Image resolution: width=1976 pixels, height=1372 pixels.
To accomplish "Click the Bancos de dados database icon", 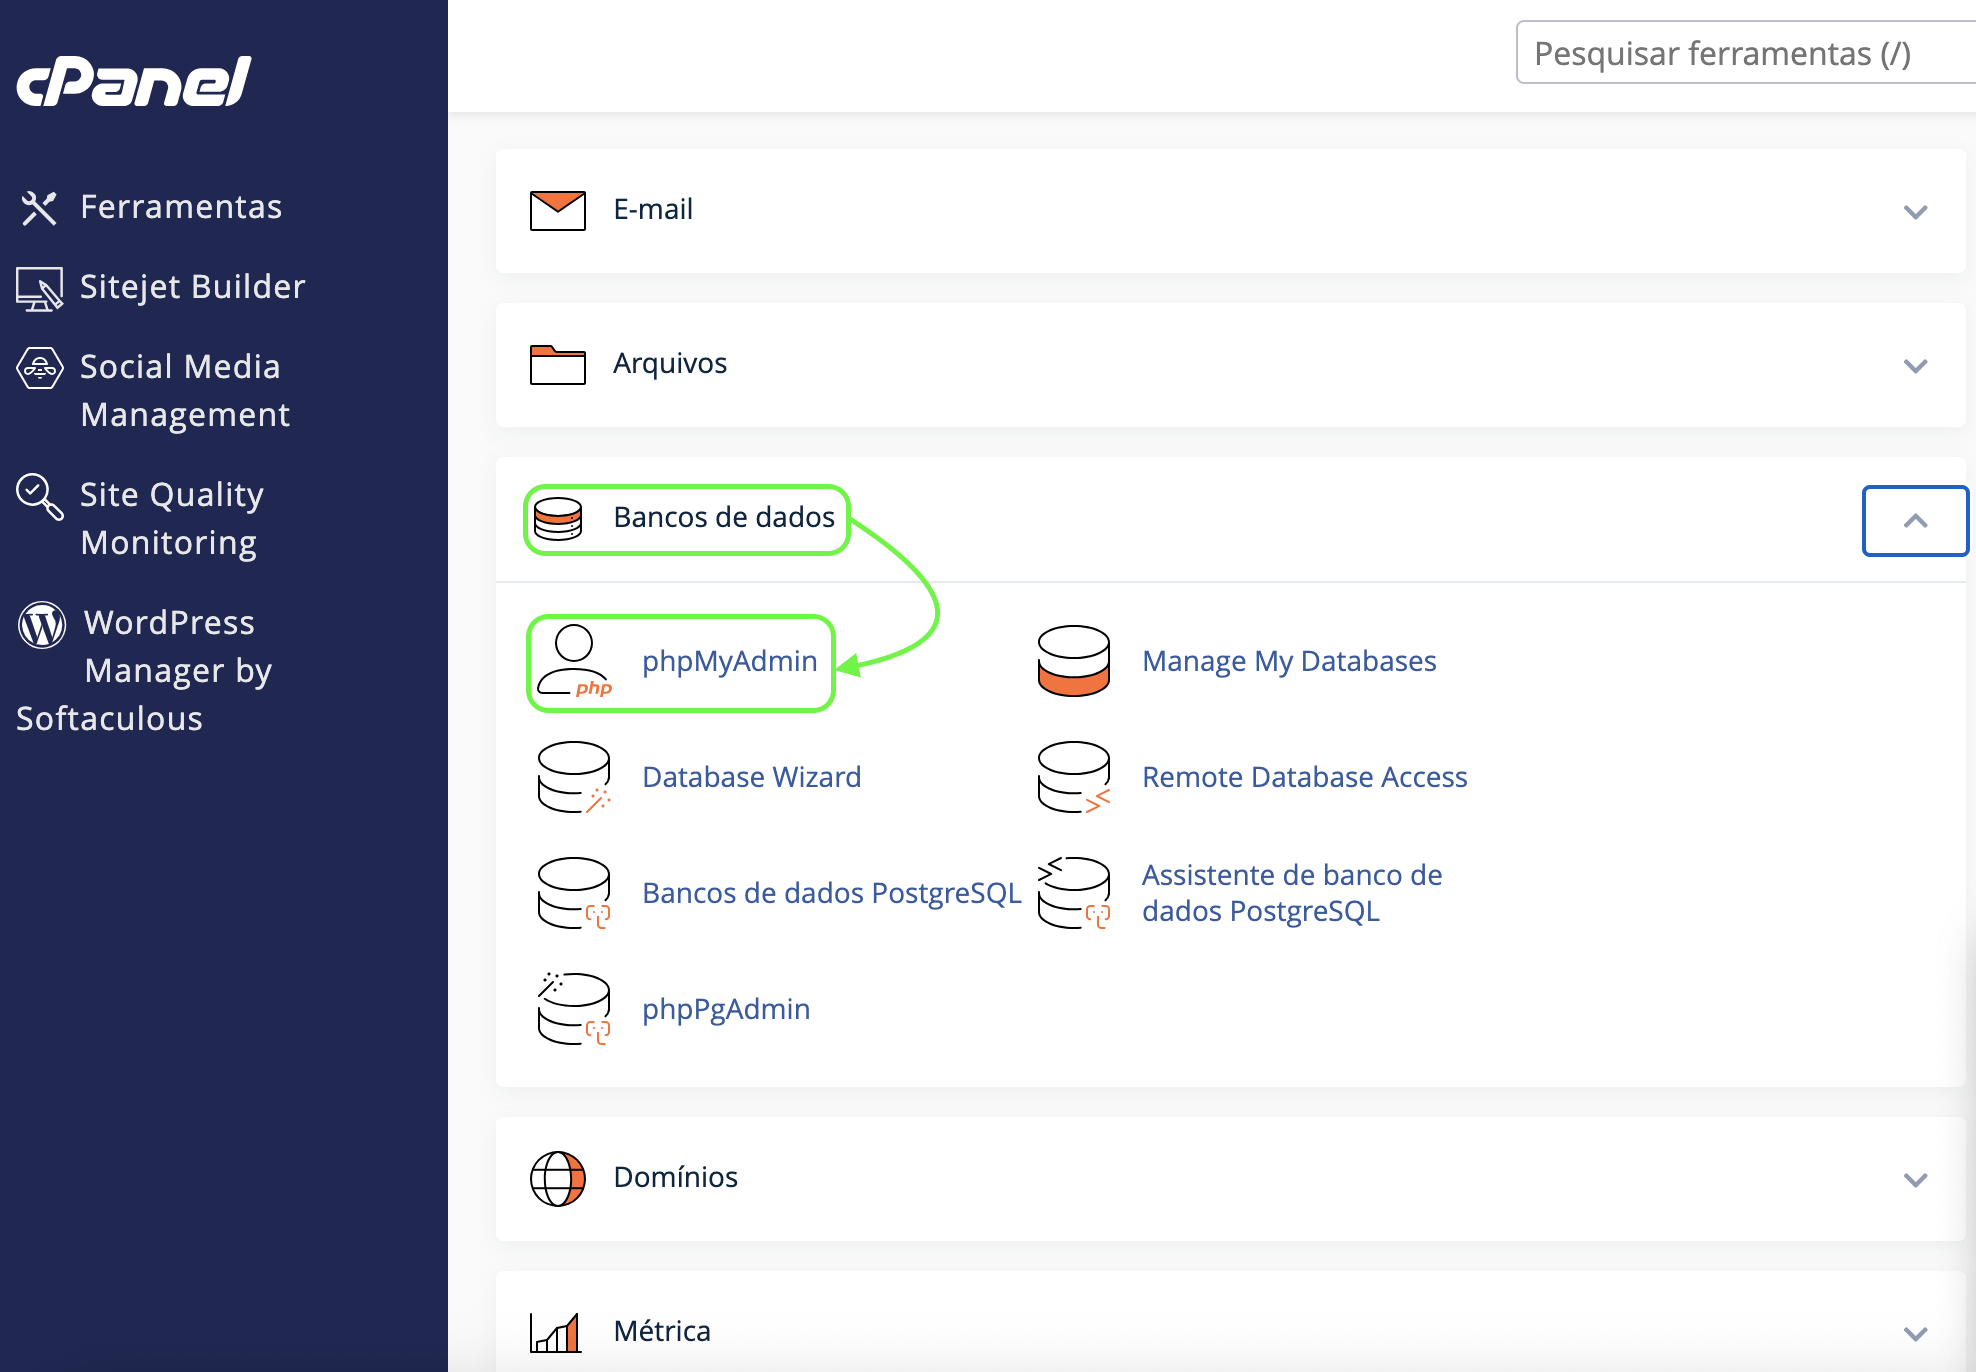I will pyautogui.click(x=558, y=519).
